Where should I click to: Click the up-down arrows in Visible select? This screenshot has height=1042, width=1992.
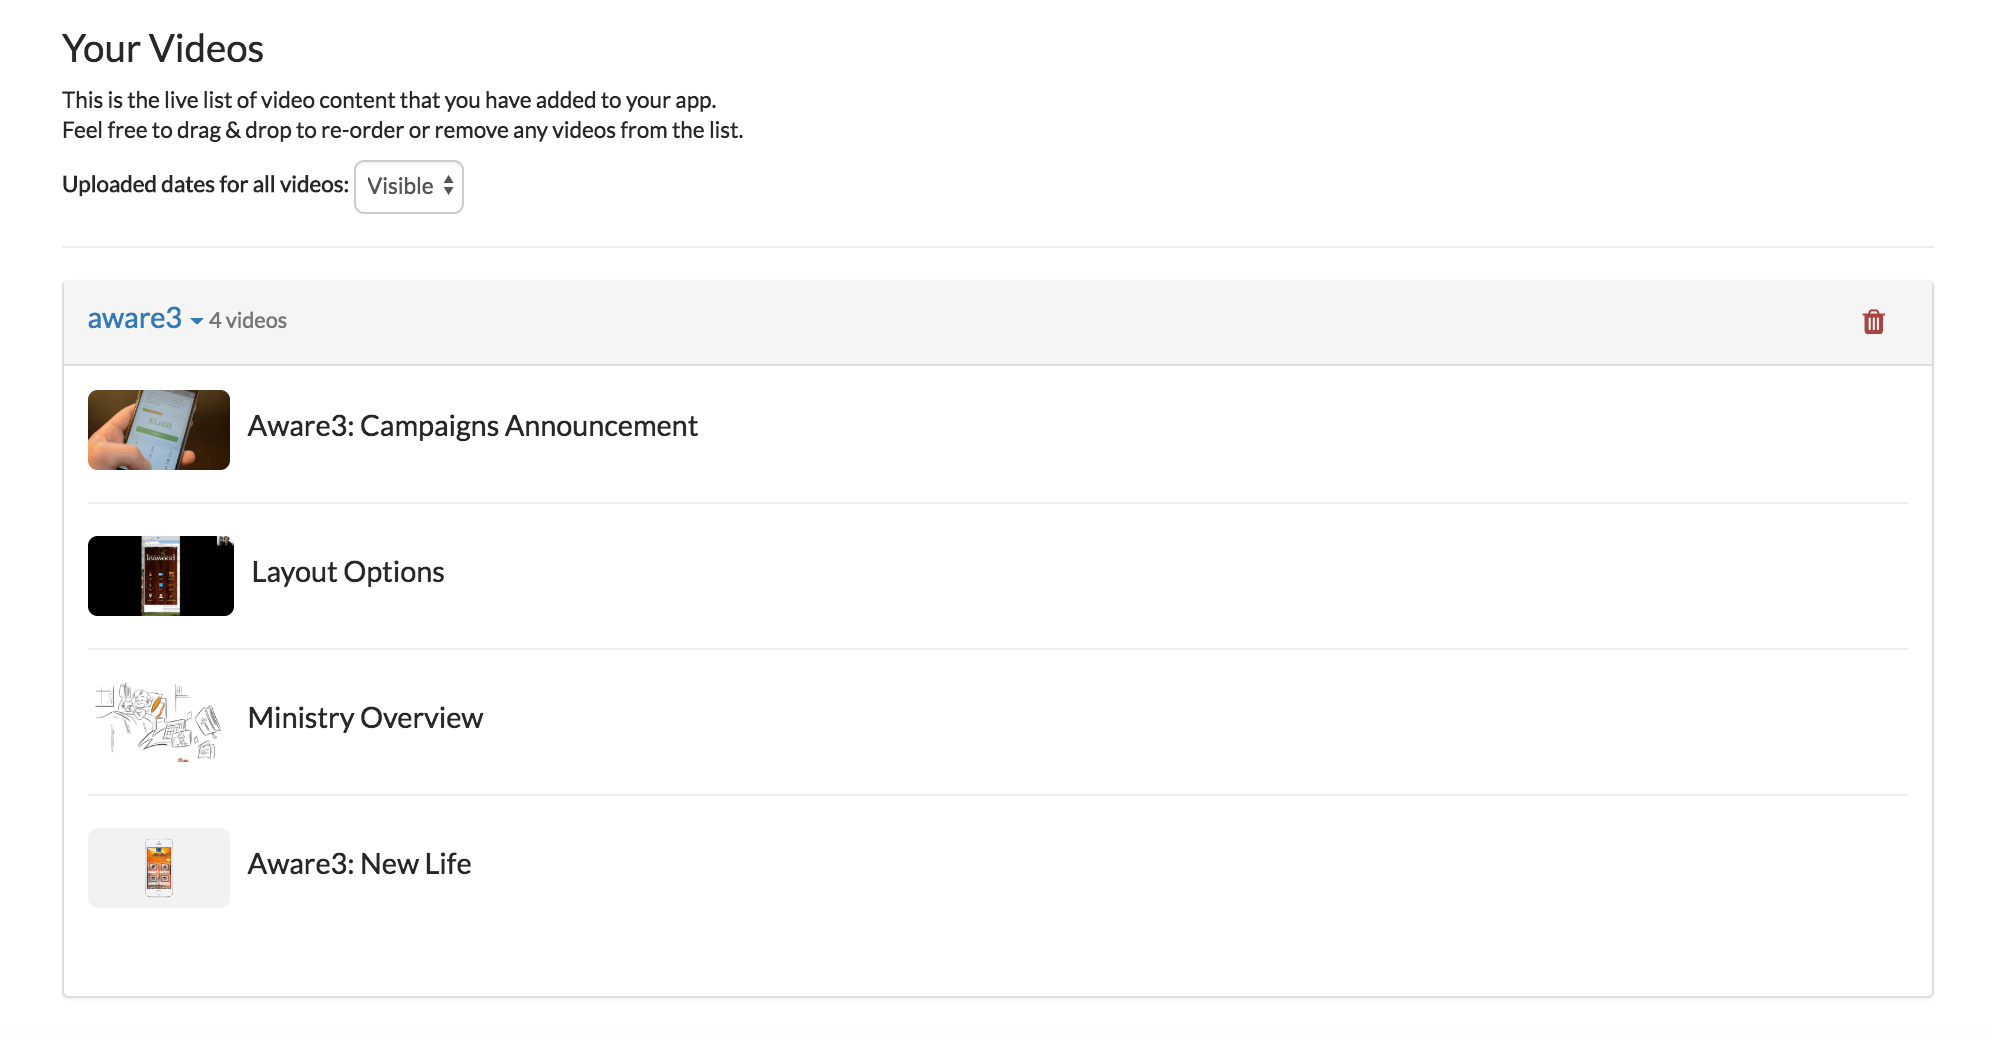click(448, 186)
